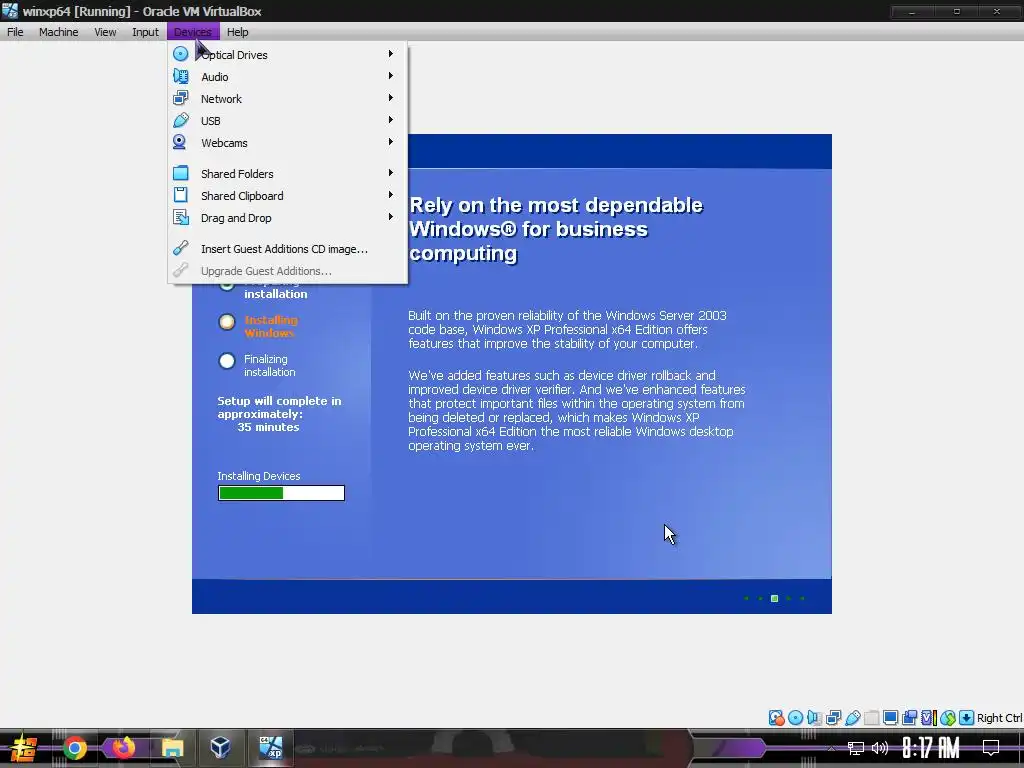Click the wrench icon beside Insert Guest Additions
Image resolution: width=1024 pixels, height=768 pixels.
coord(180,248)
